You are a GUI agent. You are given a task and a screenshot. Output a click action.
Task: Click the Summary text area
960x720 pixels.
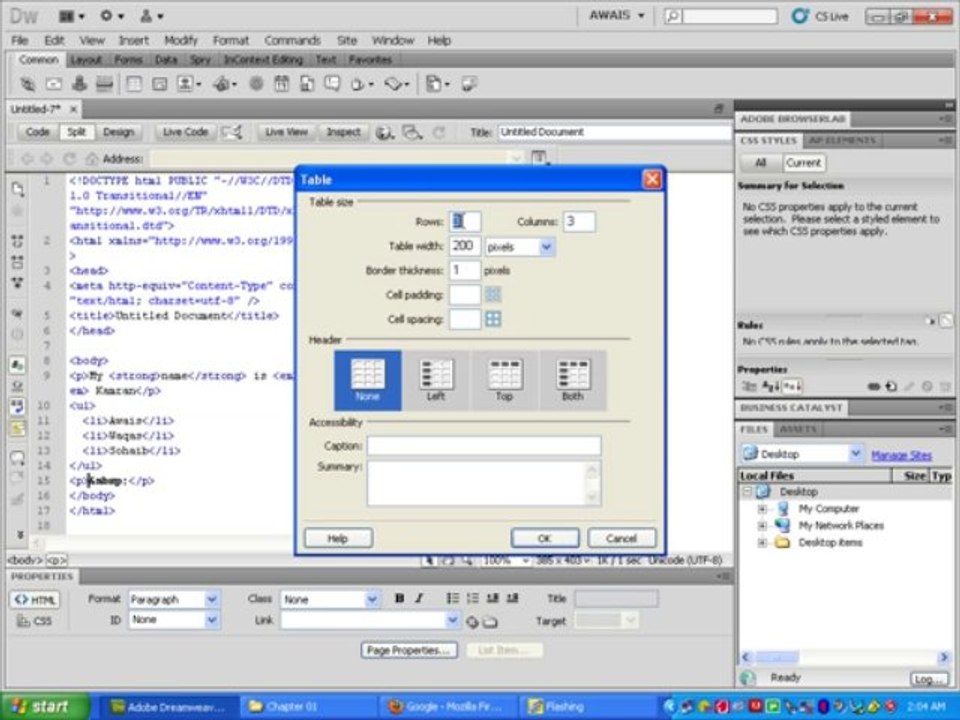[484, 484]
